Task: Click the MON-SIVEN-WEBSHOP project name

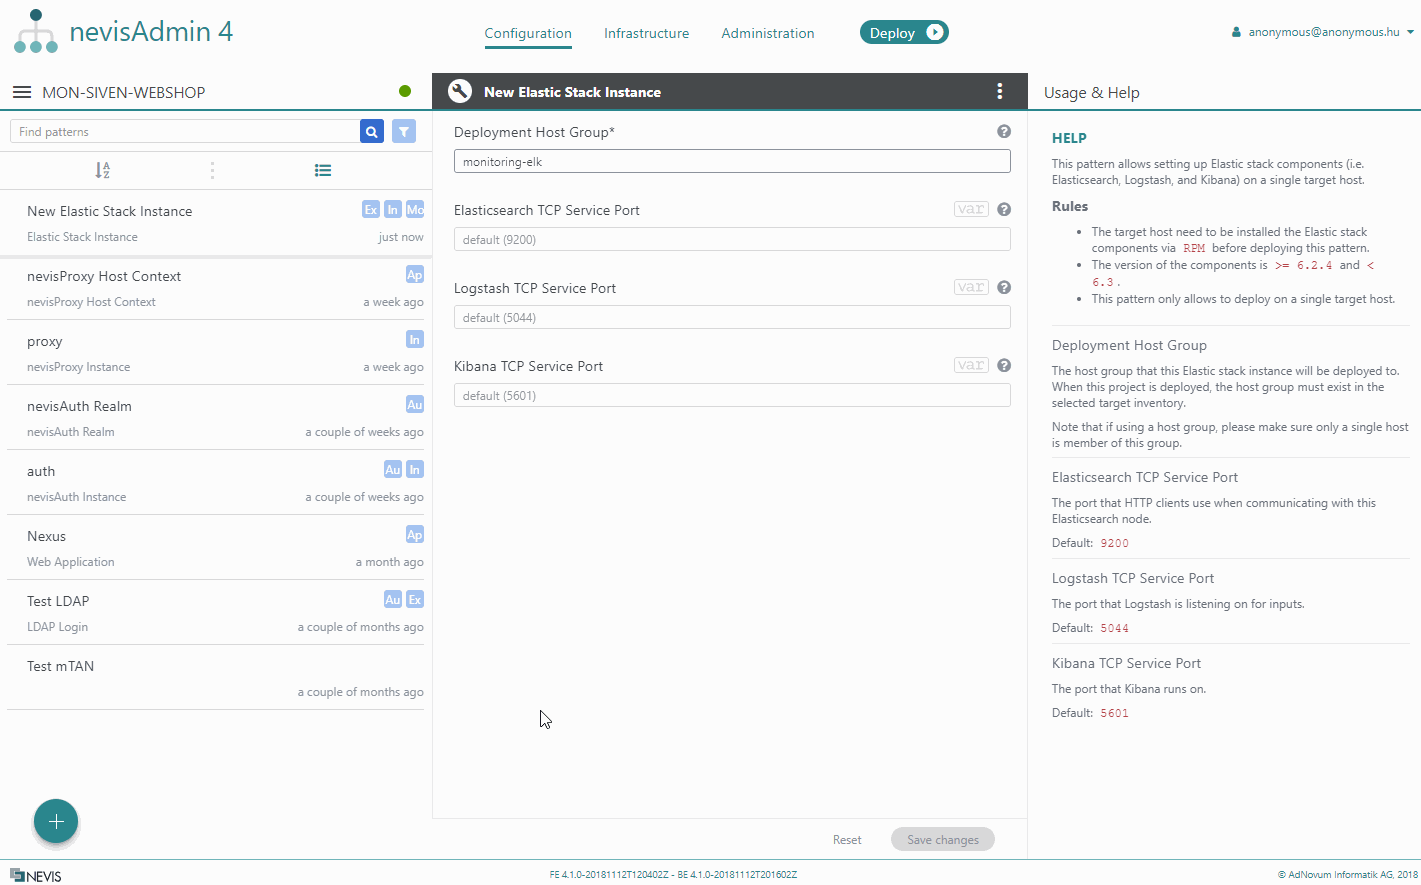Action: pyautogui.click(x=123, y=92)
